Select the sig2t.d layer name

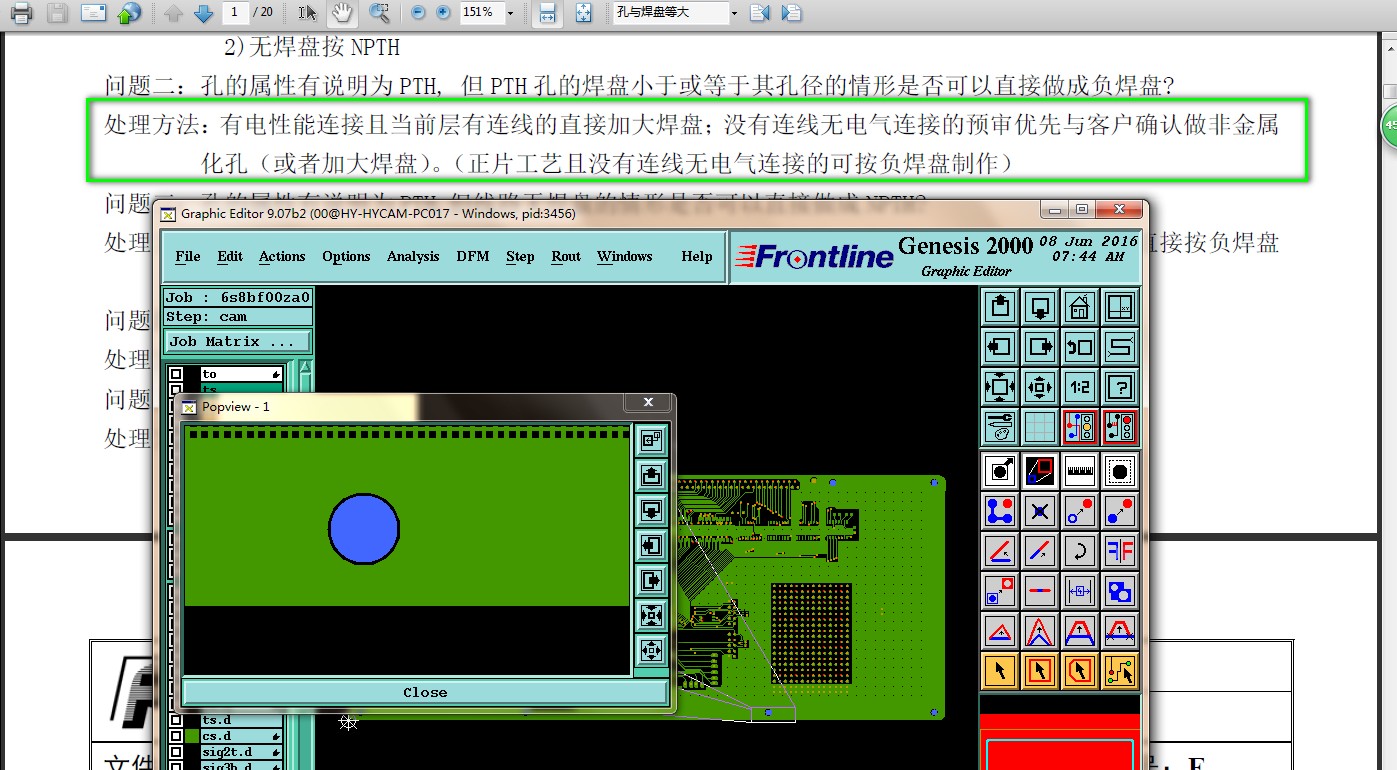240,752
